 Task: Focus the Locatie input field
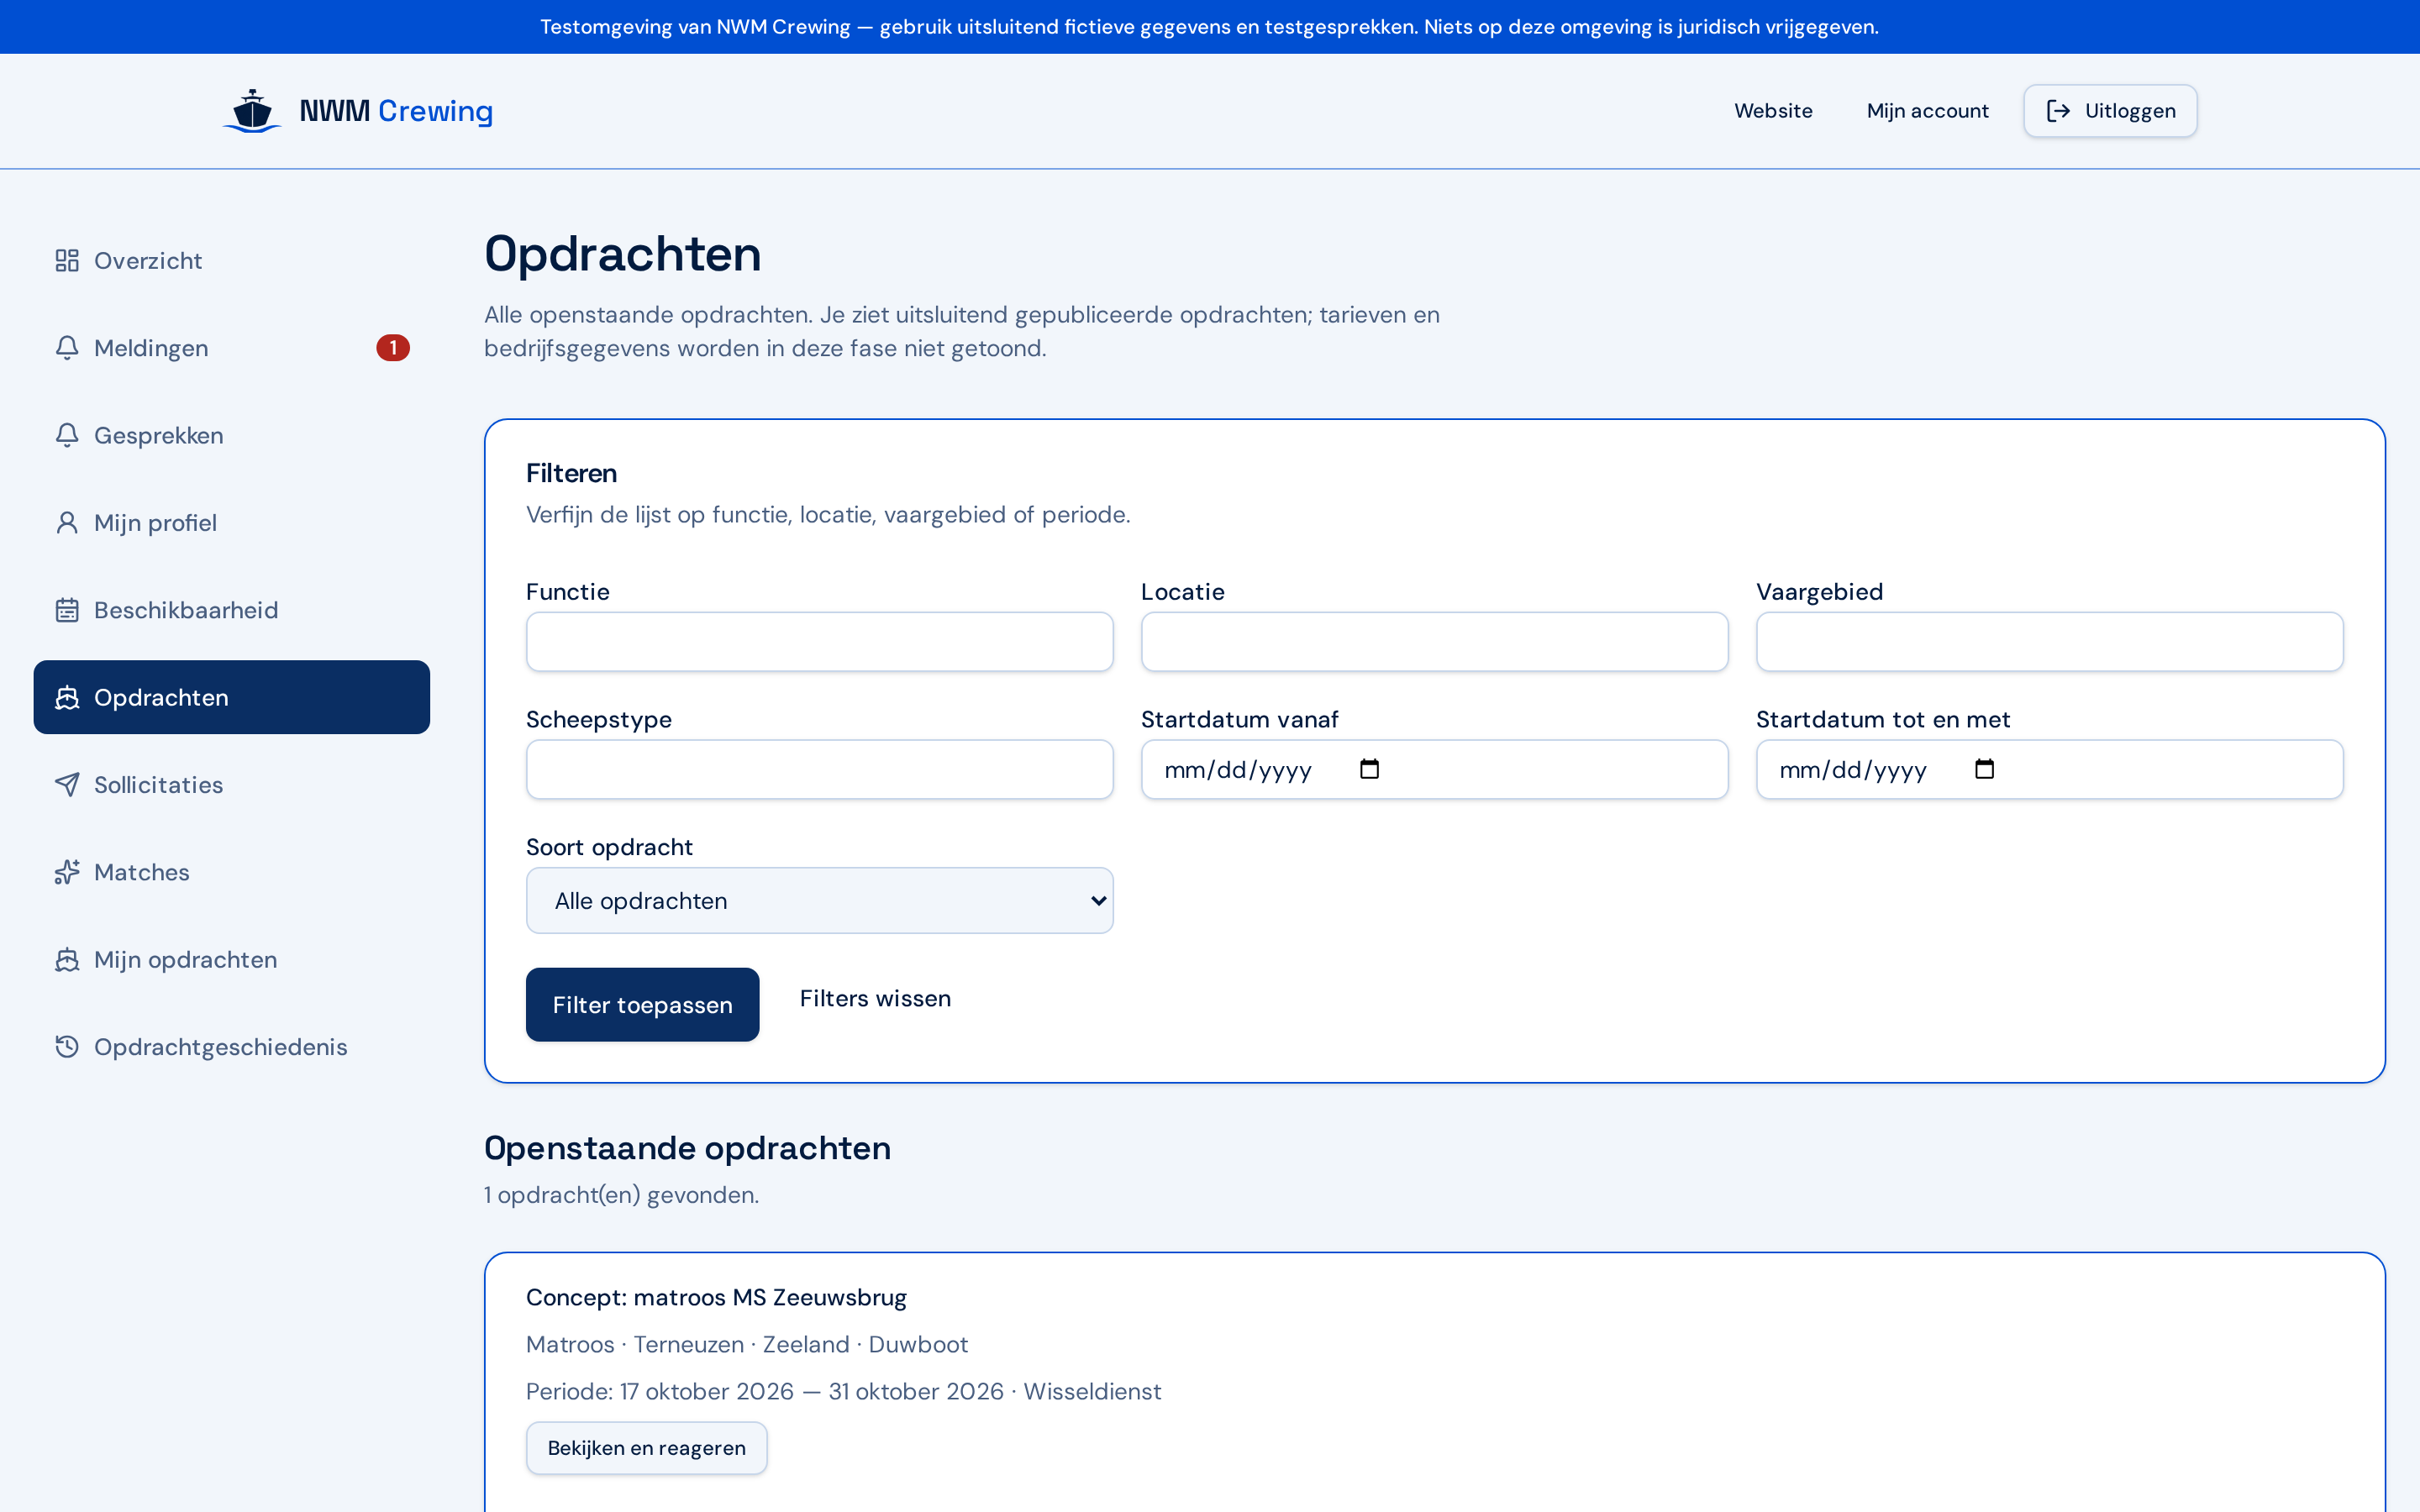click(x=1434, y=642)
